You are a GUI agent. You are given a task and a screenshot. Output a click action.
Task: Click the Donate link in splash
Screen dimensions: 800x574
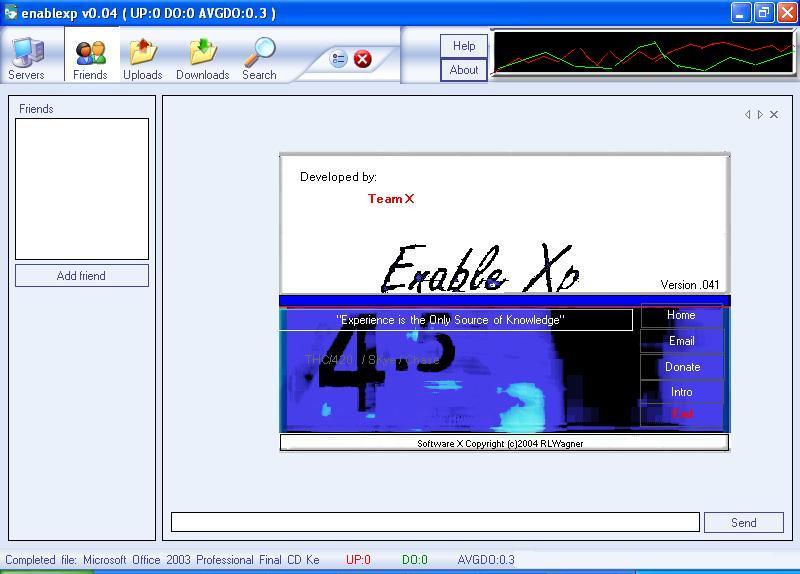682,367
